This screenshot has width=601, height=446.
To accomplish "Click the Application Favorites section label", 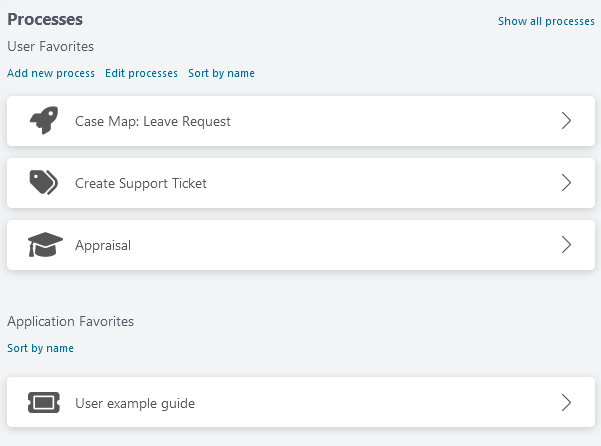I will 70,321.
